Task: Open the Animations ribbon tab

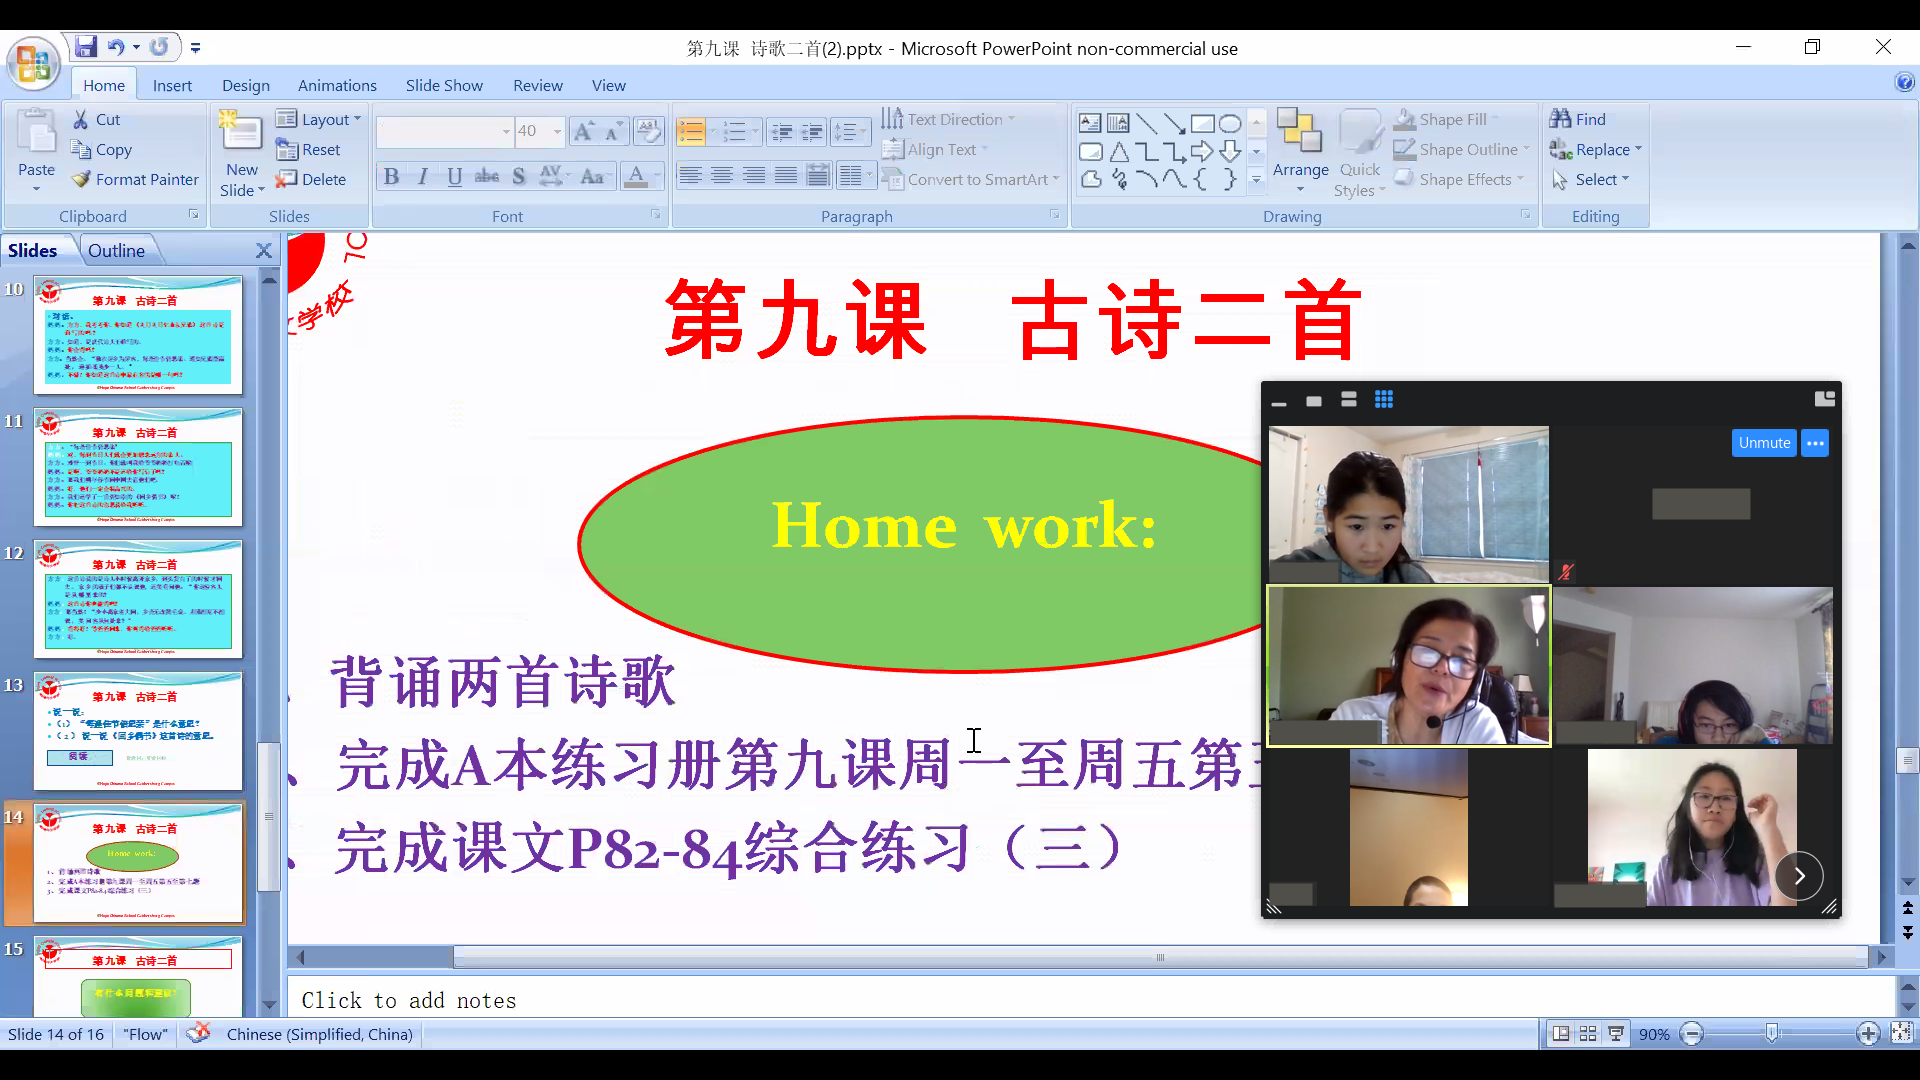Action: click(x=337, y=85)
